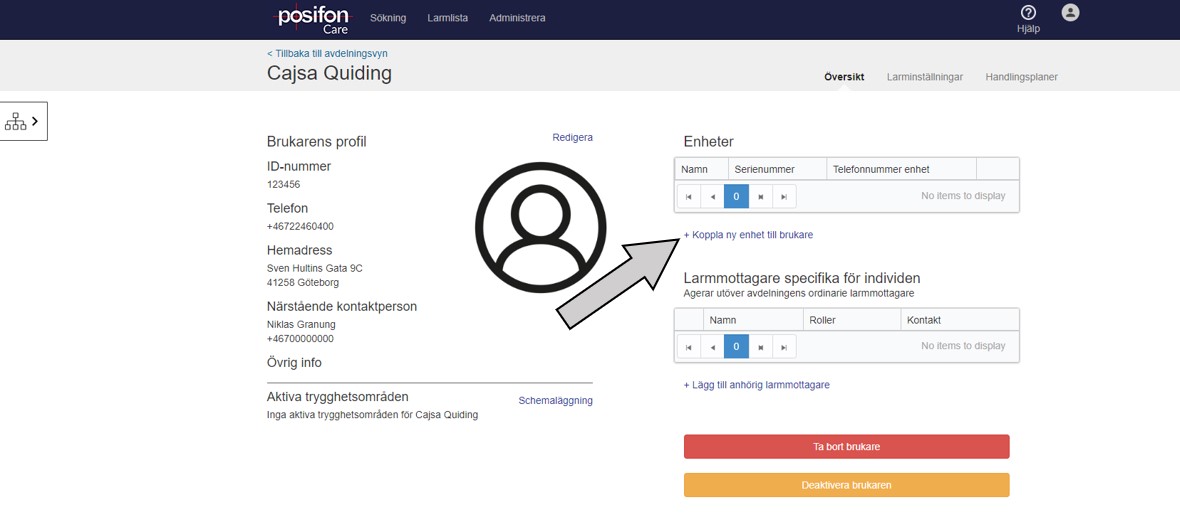The width and height of the screenshot is (1180, 517).
Task: Go to next page in Enheter pager
Action: tap(761, 197)
